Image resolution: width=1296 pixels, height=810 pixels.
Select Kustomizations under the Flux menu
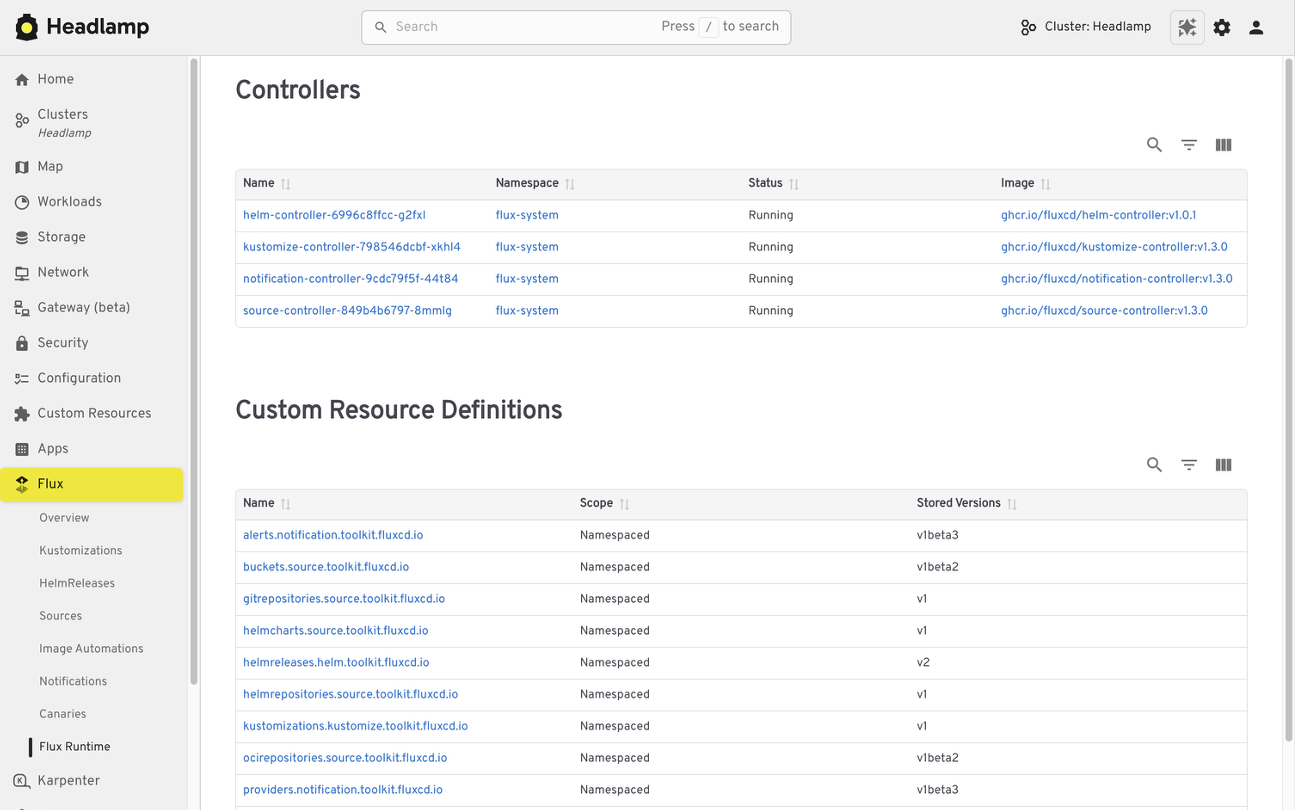[81, 550]
